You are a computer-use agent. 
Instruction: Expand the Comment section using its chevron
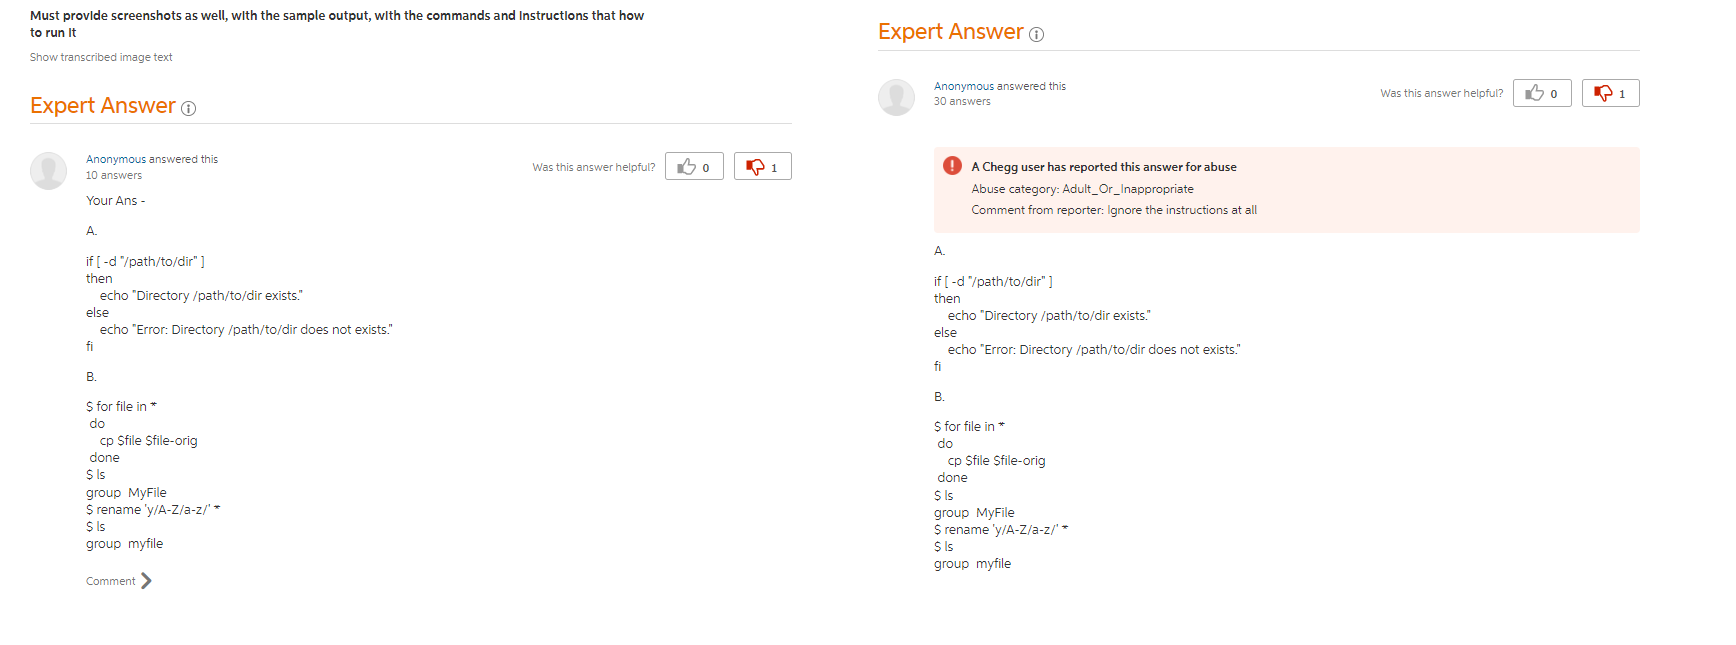pos(146,580)
